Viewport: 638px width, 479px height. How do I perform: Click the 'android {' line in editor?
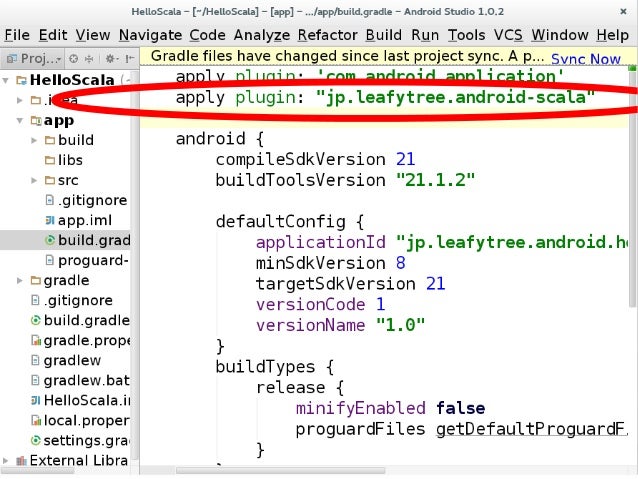click(x=220, y=139)
